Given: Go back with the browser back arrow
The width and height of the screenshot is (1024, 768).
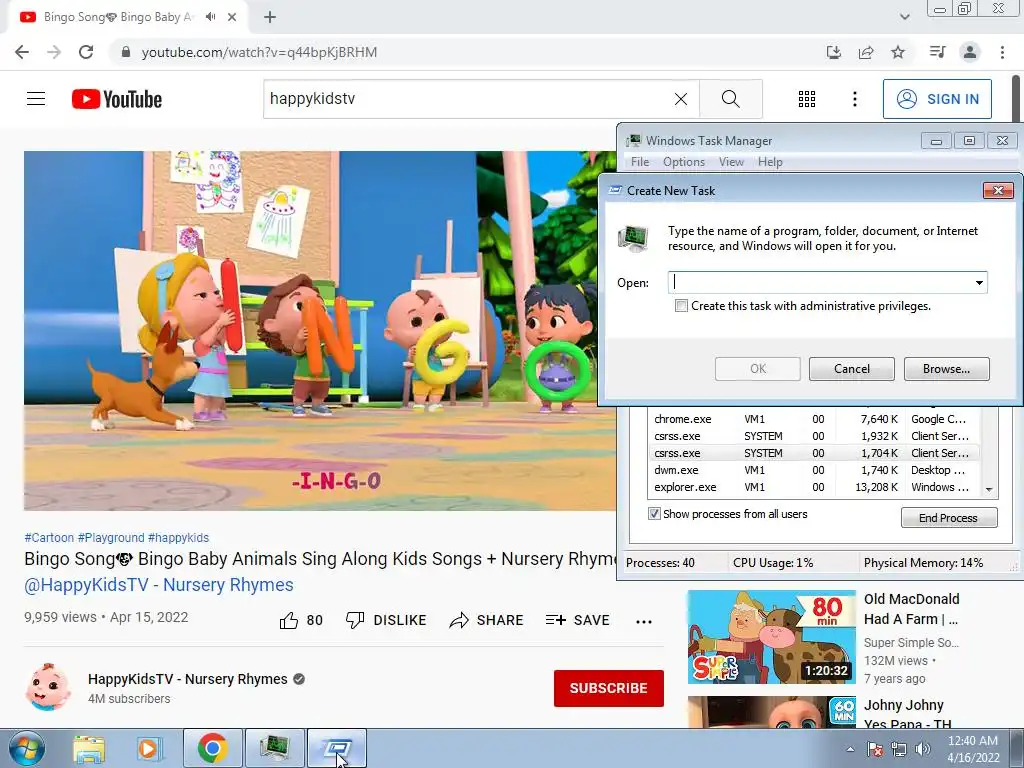Looking at the screenshot, I should tap(22, 52).
